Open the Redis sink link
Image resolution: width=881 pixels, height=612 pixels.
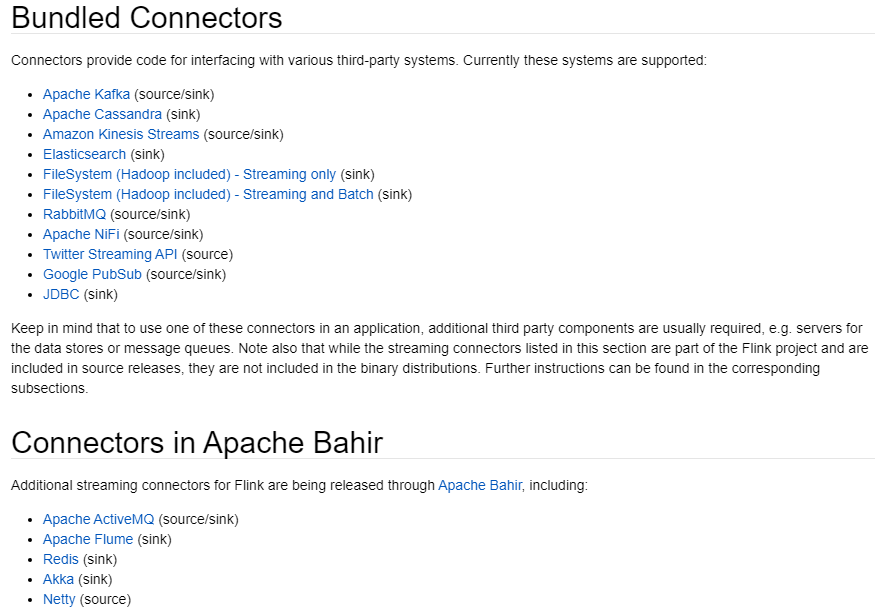click(x=60, y=559)
